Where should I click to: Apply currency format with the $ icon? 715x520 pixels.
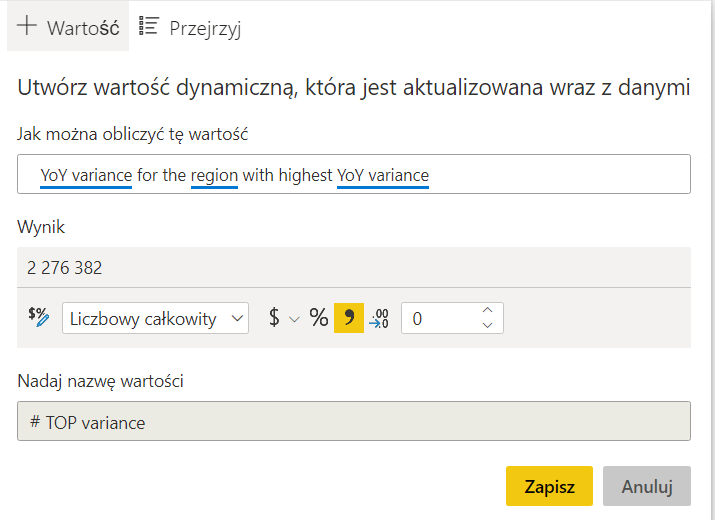pyautogui.click(x=274, y=318)
